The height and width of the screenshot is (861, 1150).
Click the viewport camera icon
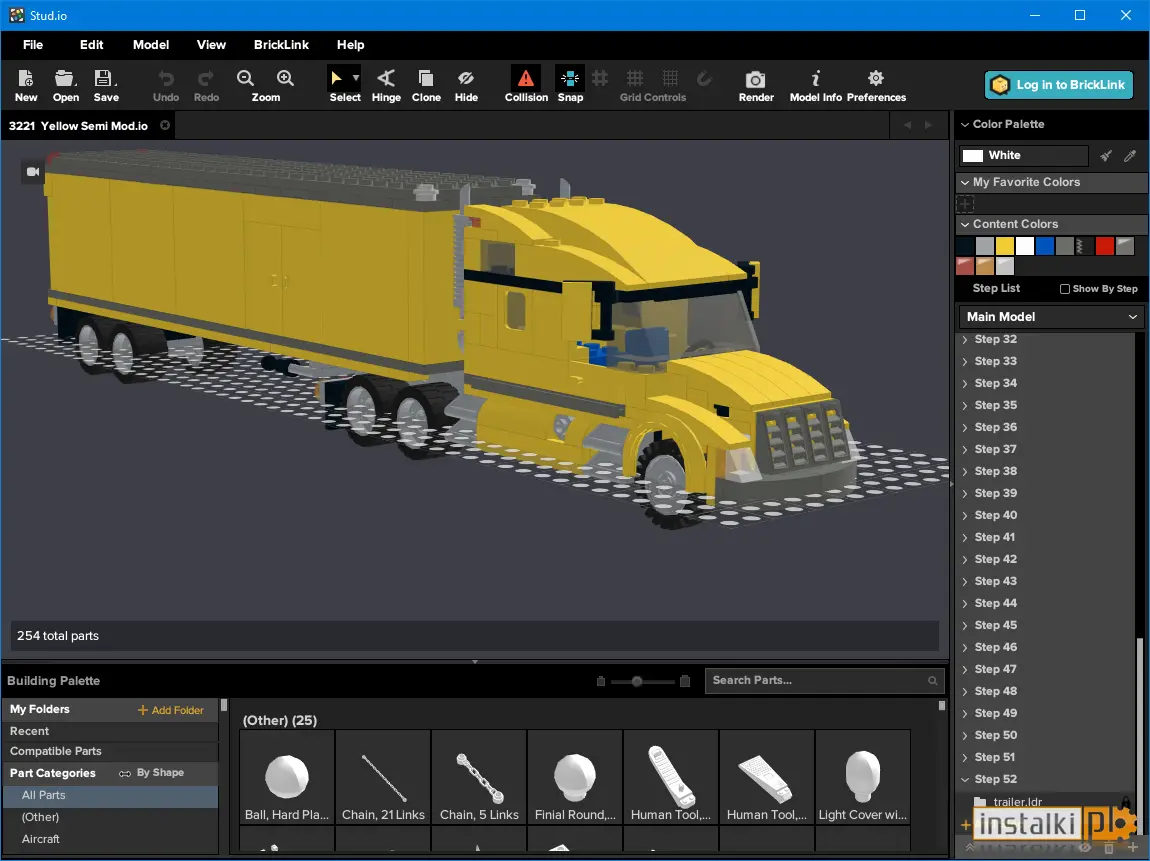point(33,172)
